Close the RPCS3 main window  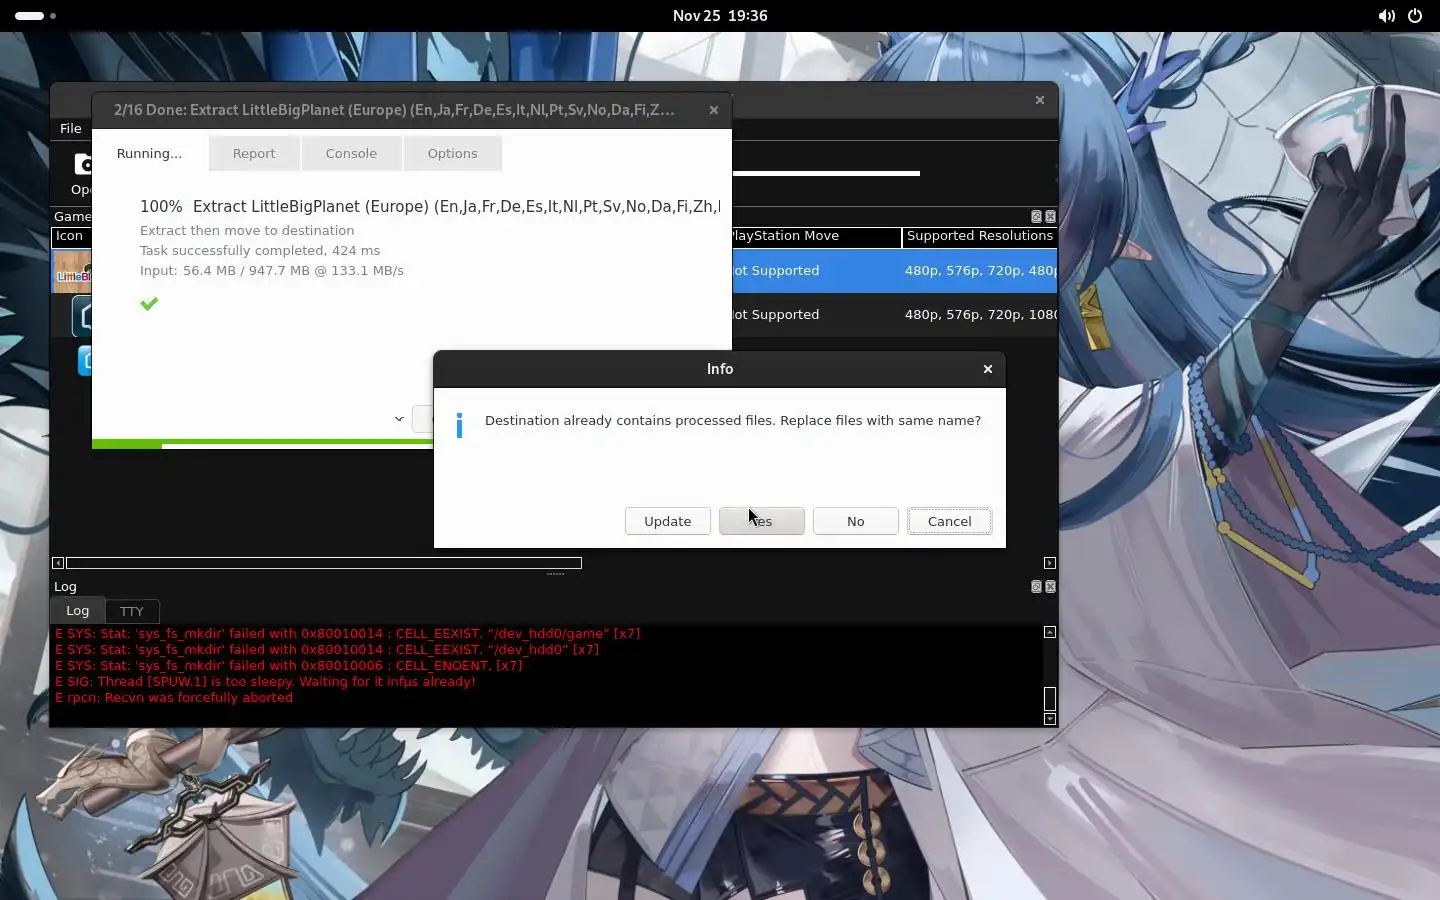(x=1040, y=100)
